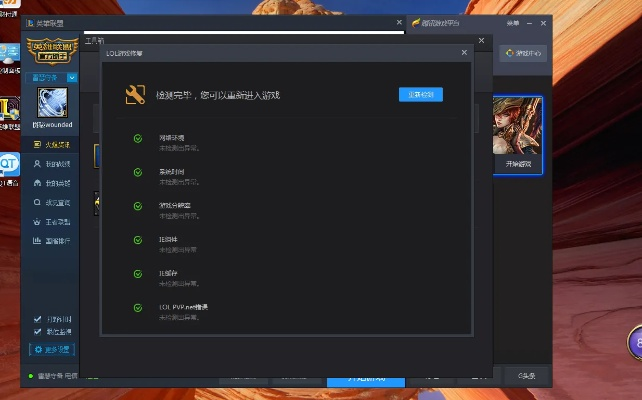642x400 pixels.
Task: Click green check icon beside 游戏分辨率
Action: point(138,206)
